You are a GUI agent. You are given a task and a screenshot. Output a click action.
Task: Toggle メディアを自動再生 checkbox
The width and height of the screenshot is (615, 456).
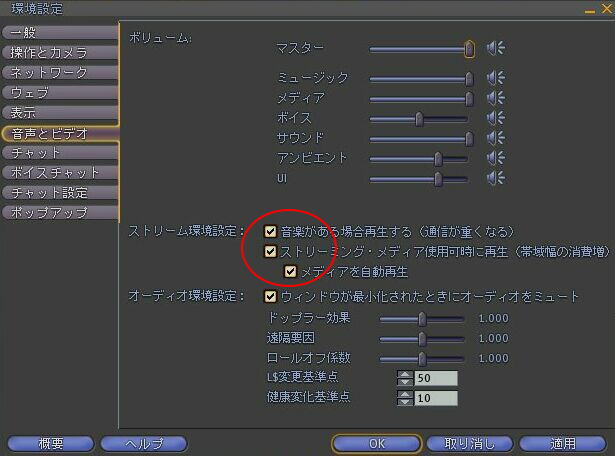point(290,271)
